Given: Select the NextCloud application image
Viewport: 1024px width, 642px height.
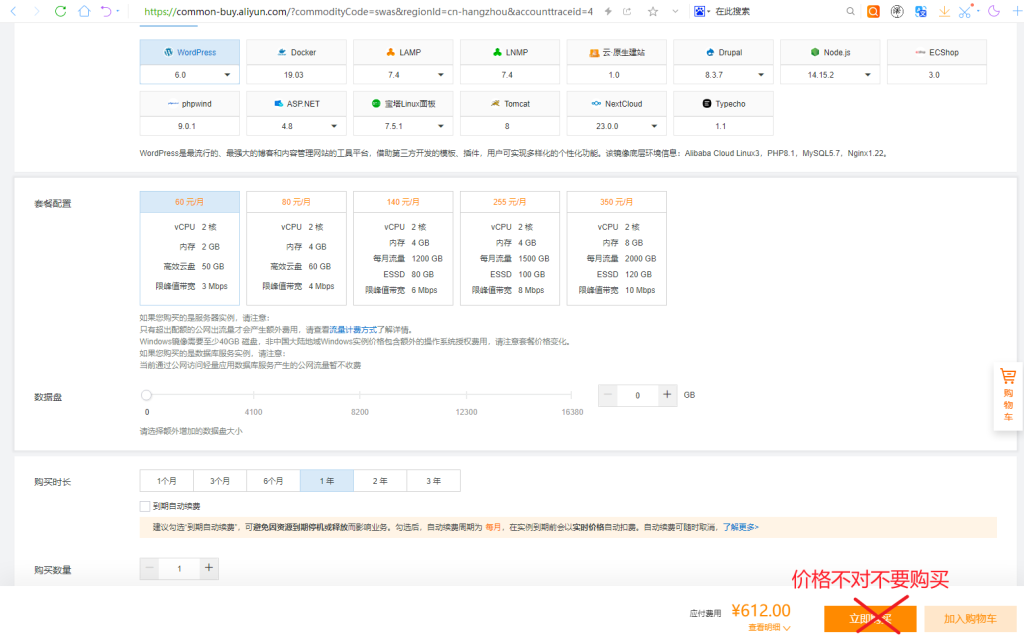Looking at the screenshot, I should (x=616, y=104).
